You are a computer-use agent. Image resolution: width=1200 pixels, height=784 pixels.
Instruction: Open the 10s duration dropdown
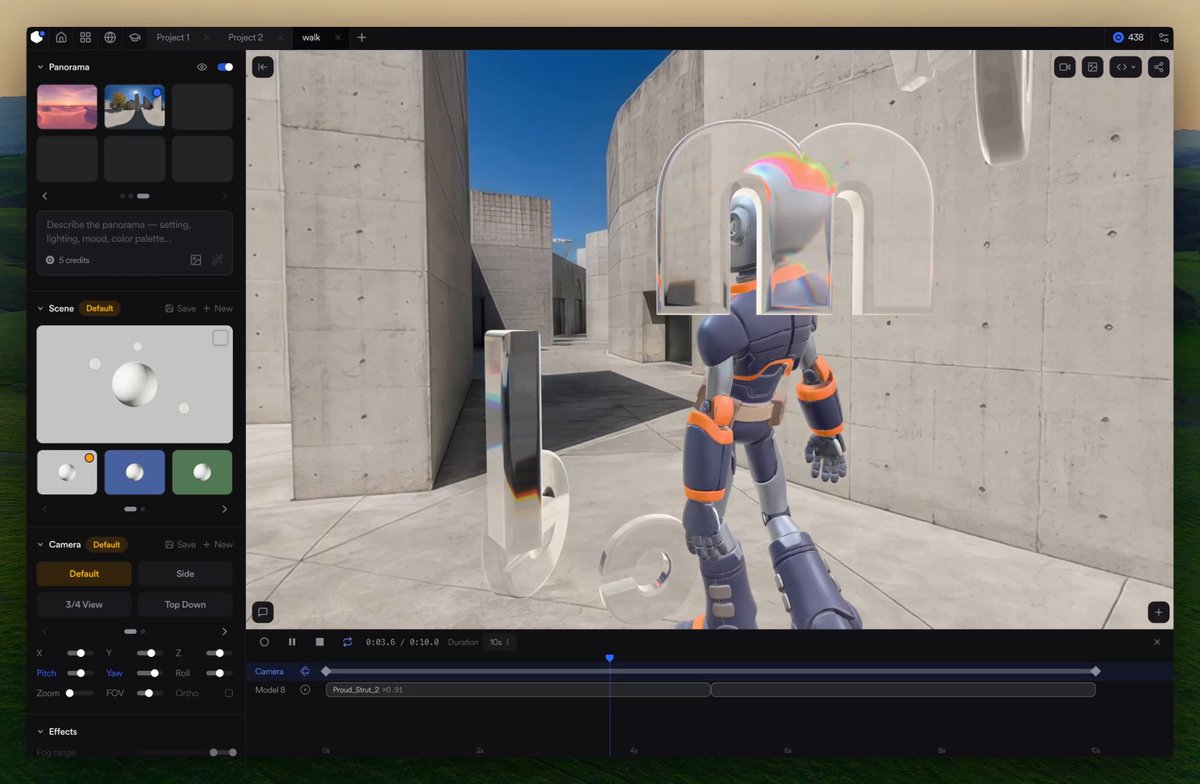click(499, 642)
